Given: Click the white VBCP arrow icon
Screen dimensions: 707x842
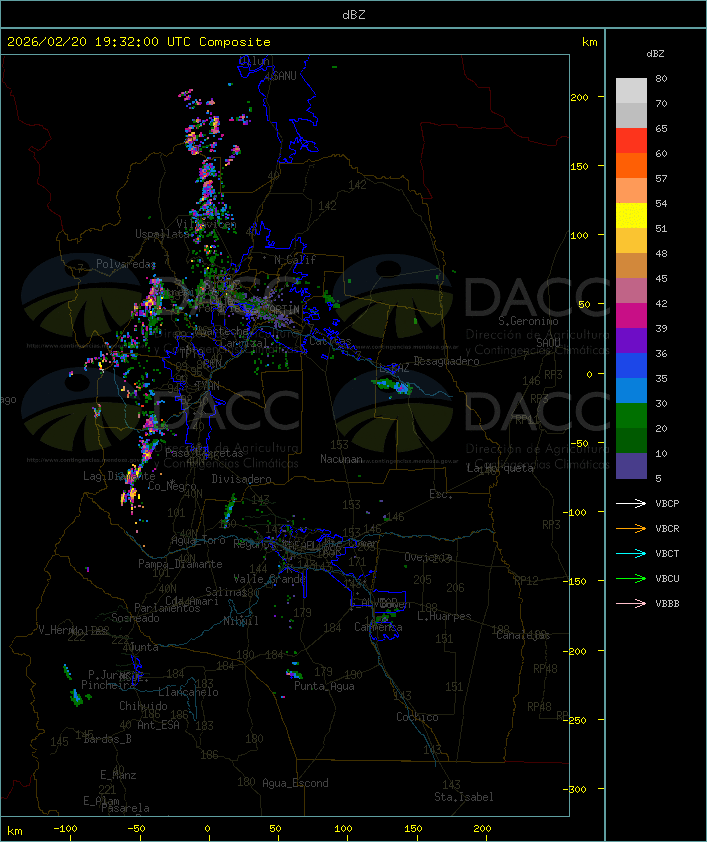Looking at the screenshot, I should [631, 503].
